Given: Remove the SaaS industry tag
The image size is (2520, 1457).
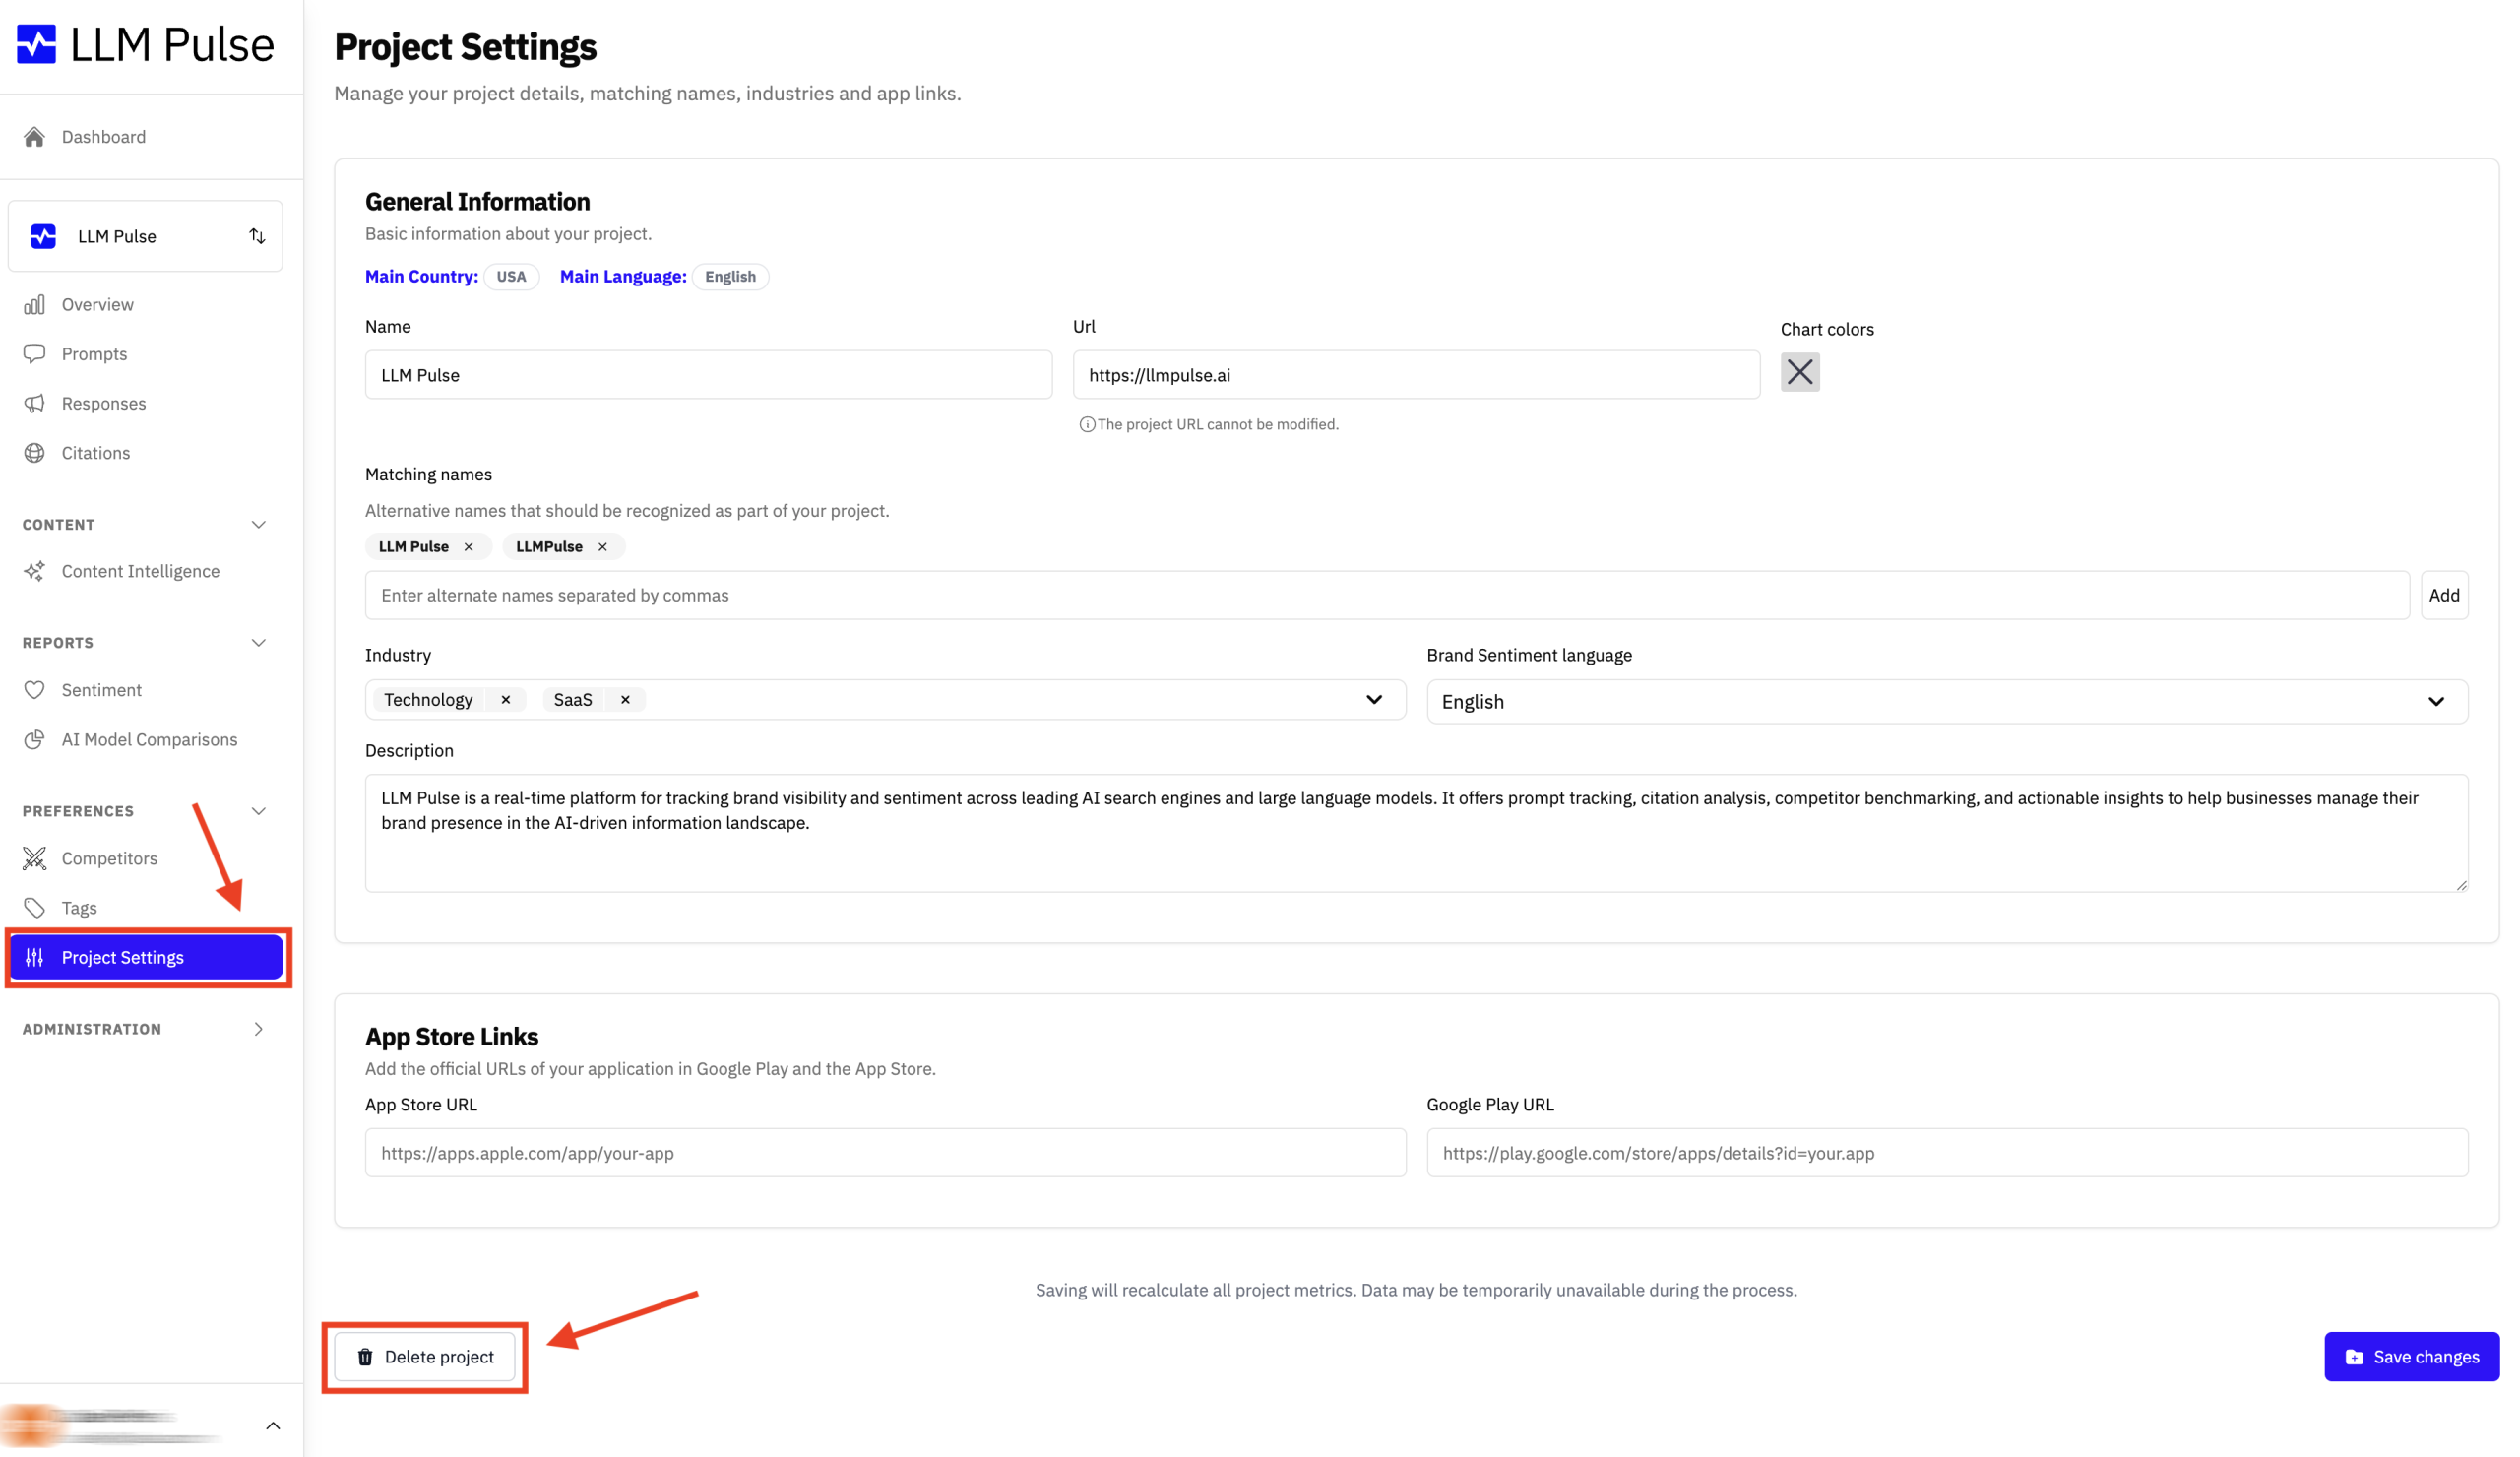Looking at the screenshot, I should tap(626, 700).
